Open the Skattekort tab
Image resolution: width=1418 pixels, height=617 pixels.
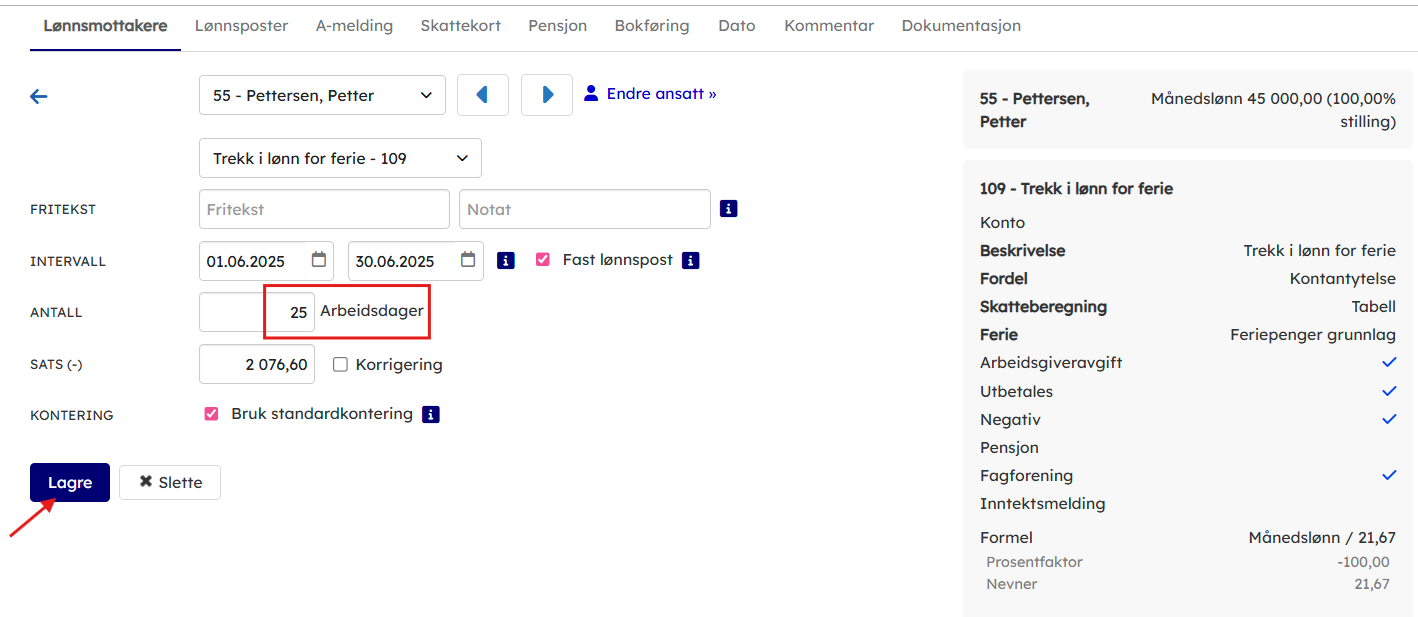point(460,26)
